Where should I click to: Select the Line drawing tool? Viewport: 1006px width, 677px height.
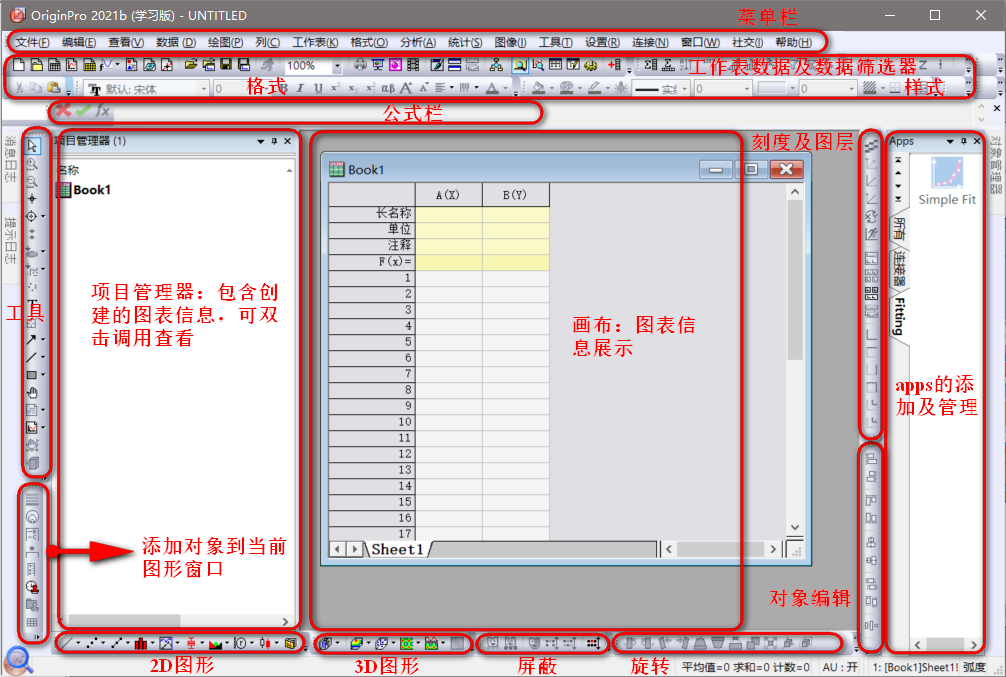(31, 357)
